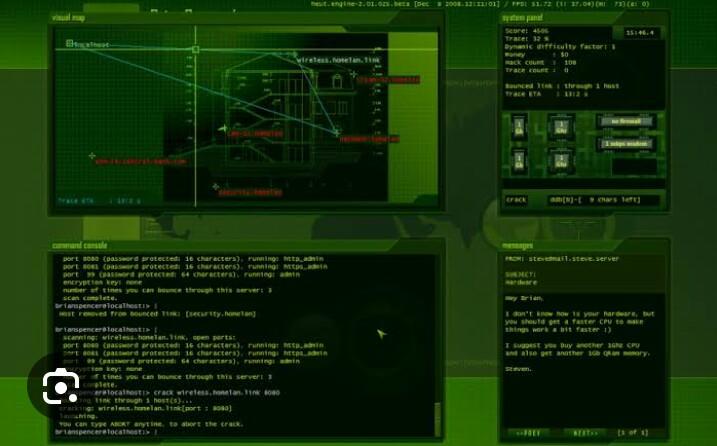This screenshot has width=717, height=446.
Task: Click the 'no firewall' hardware slot
Action: (x=626, y=122)
